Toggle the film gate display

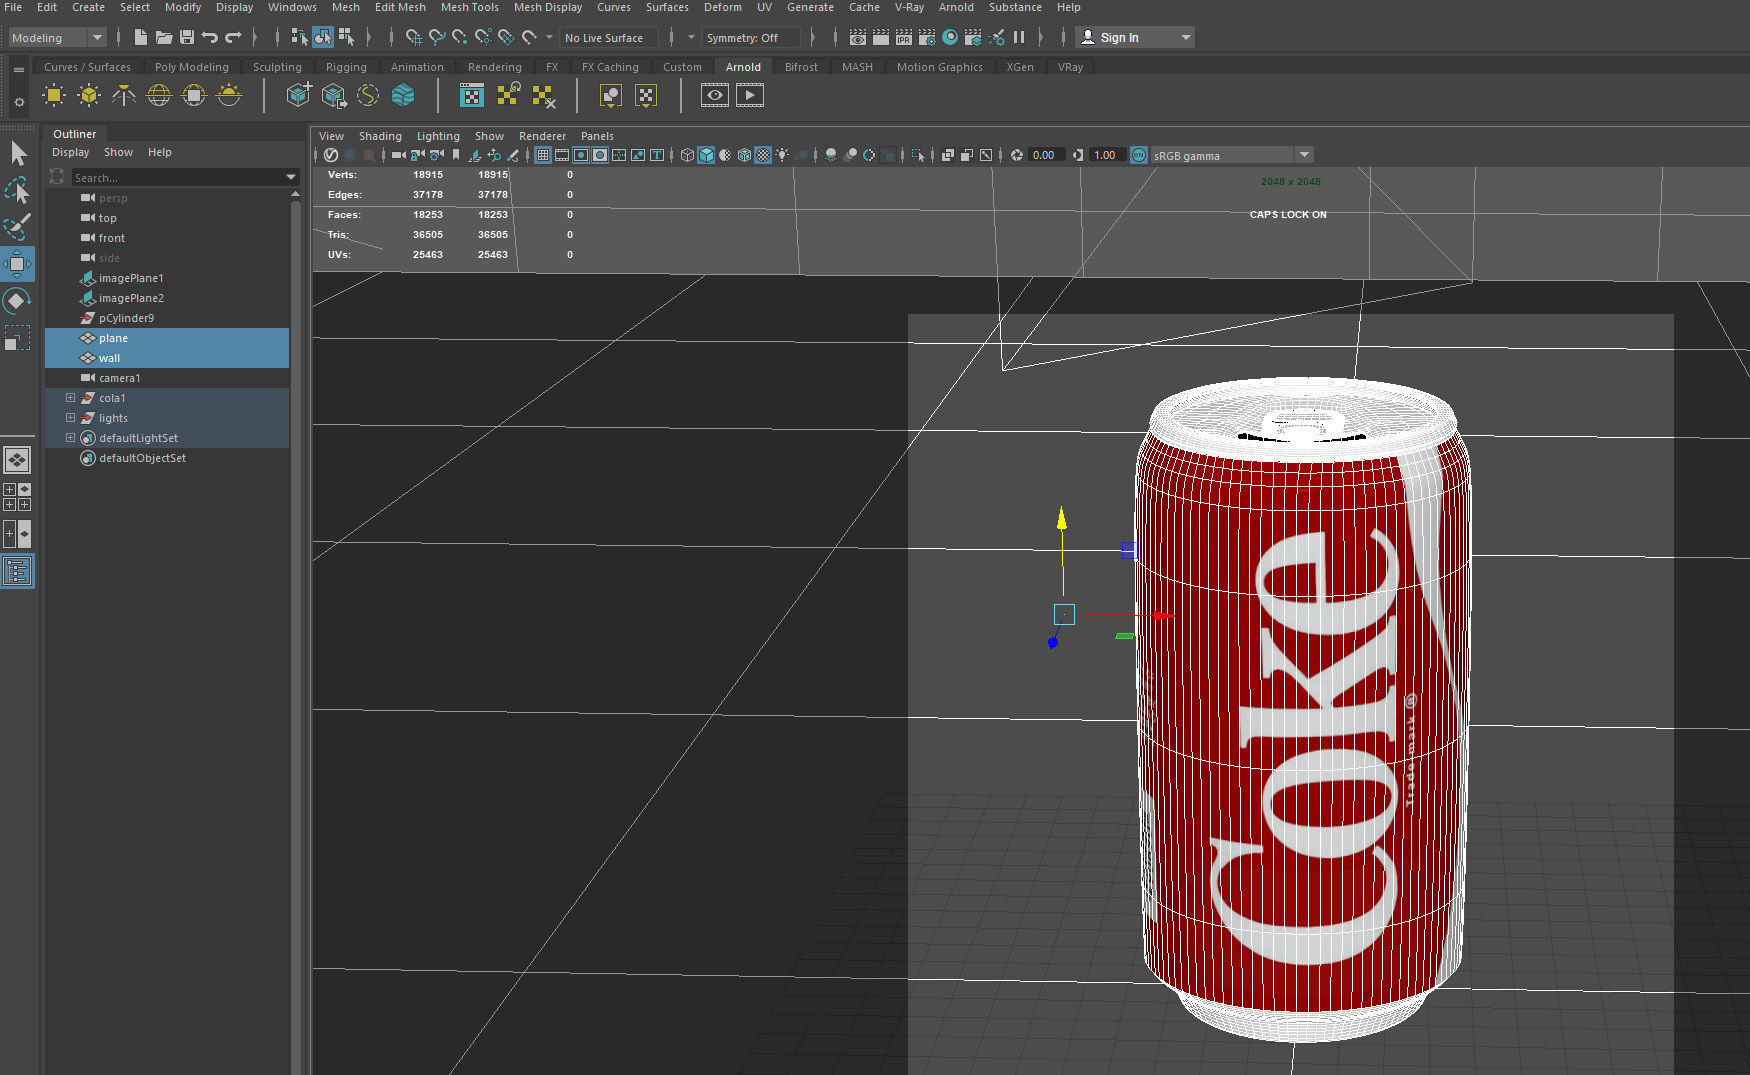coord(562,155)
